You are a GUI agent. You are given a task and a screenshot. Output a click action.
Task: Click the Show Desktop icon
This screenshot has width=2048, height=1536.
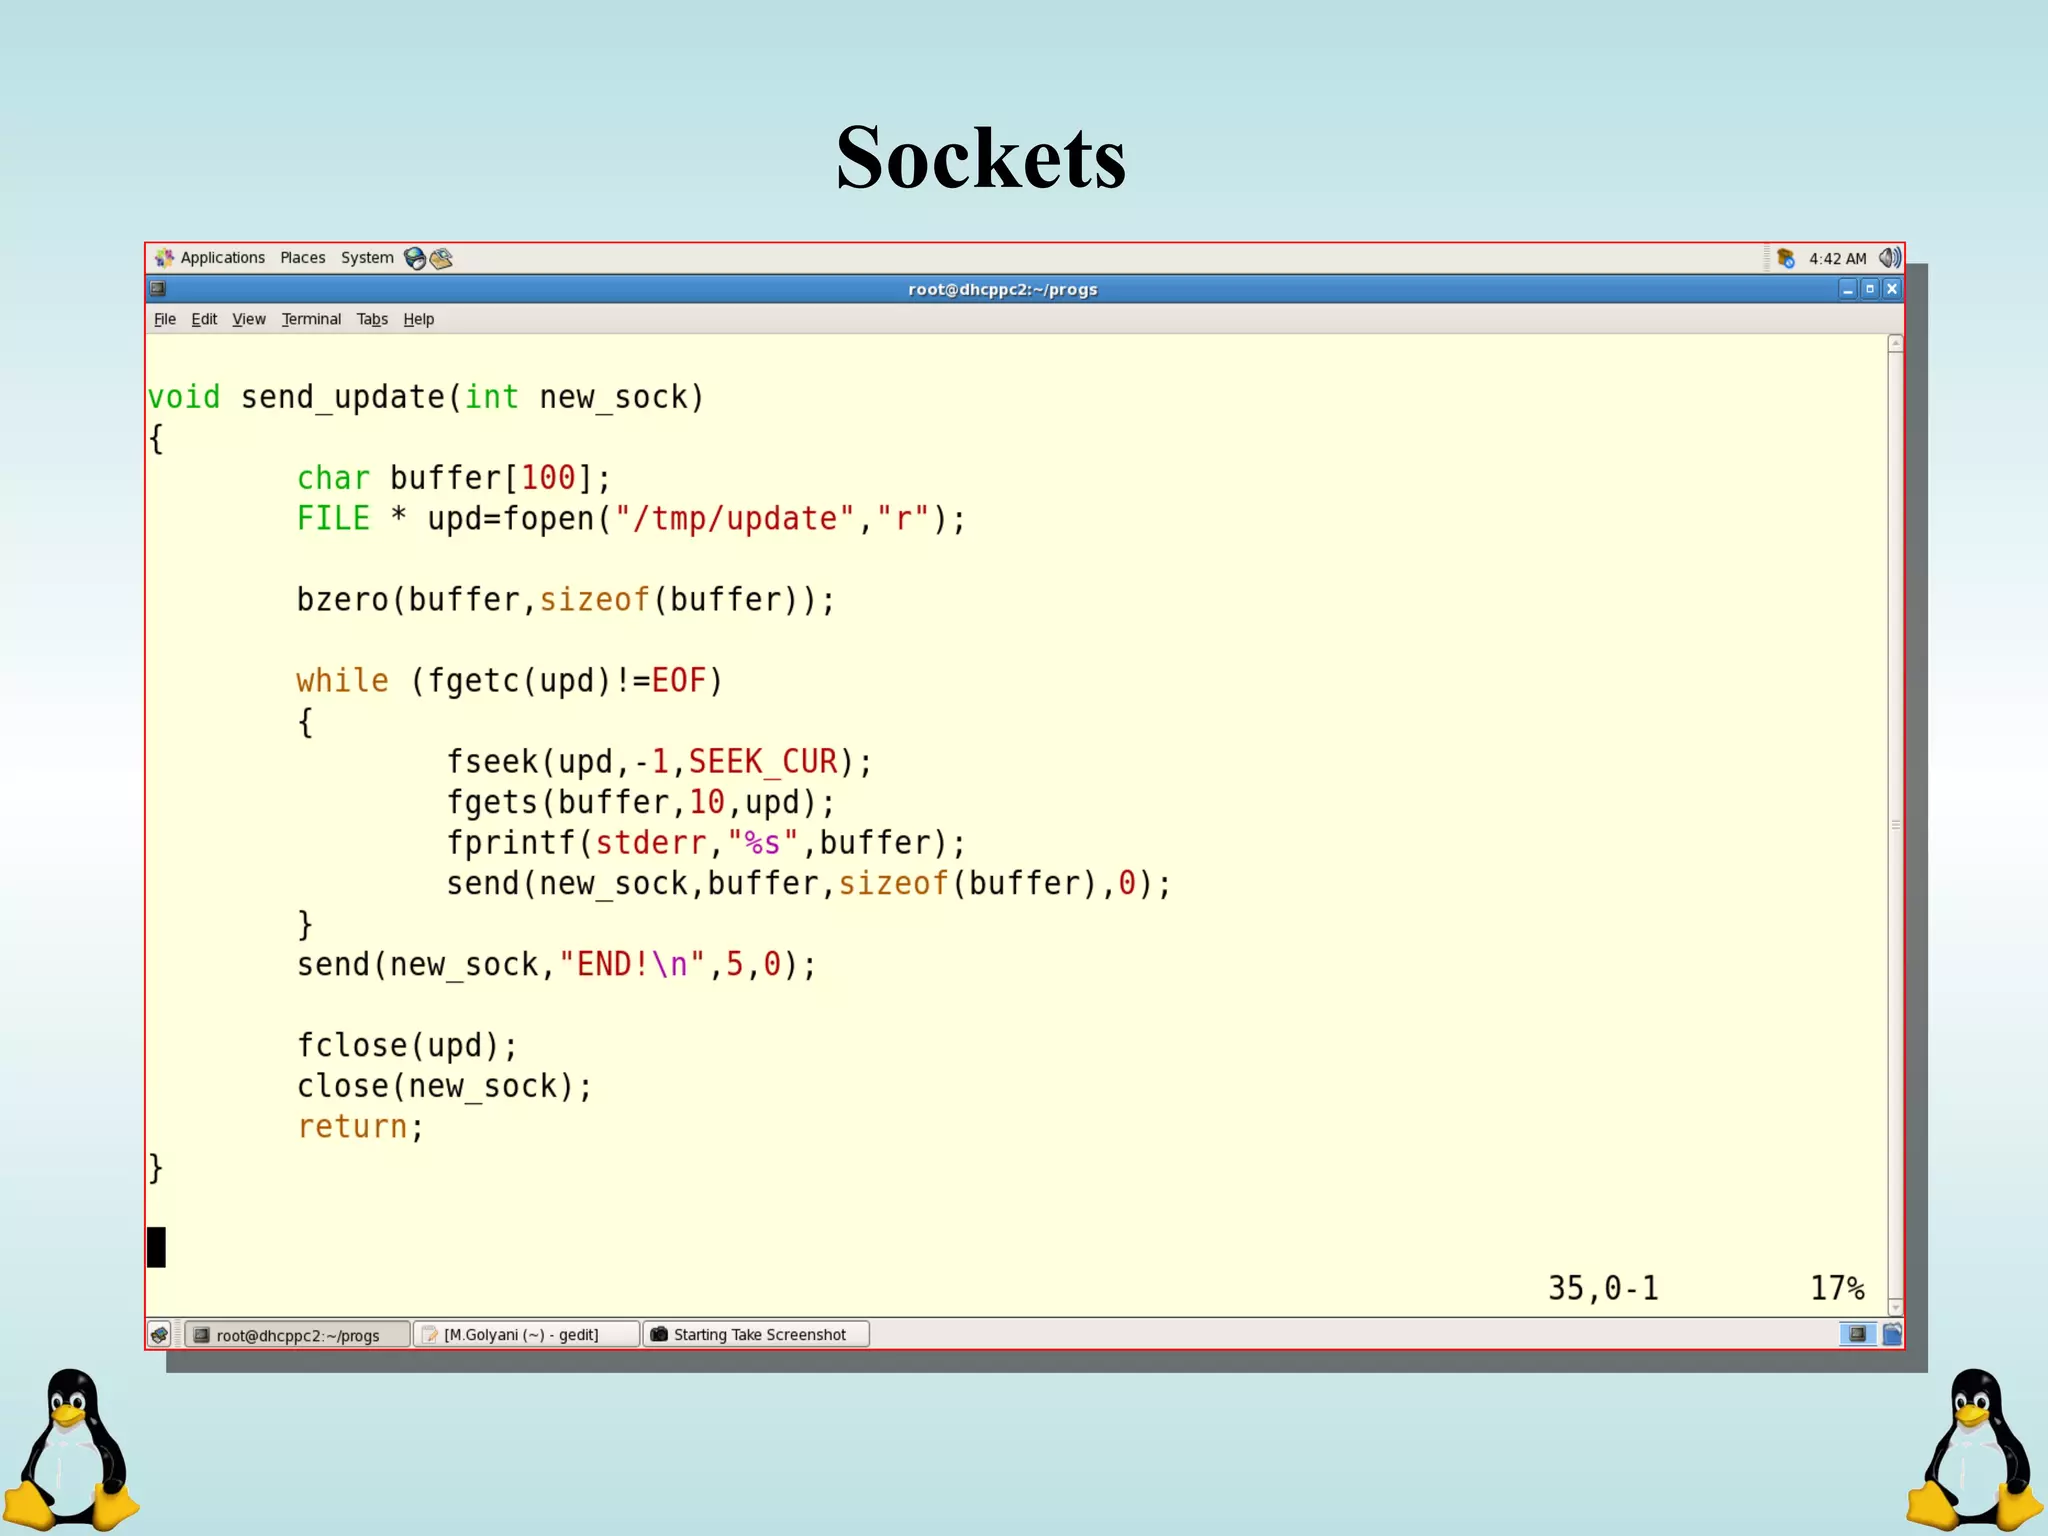click(x=160, y=1334)
